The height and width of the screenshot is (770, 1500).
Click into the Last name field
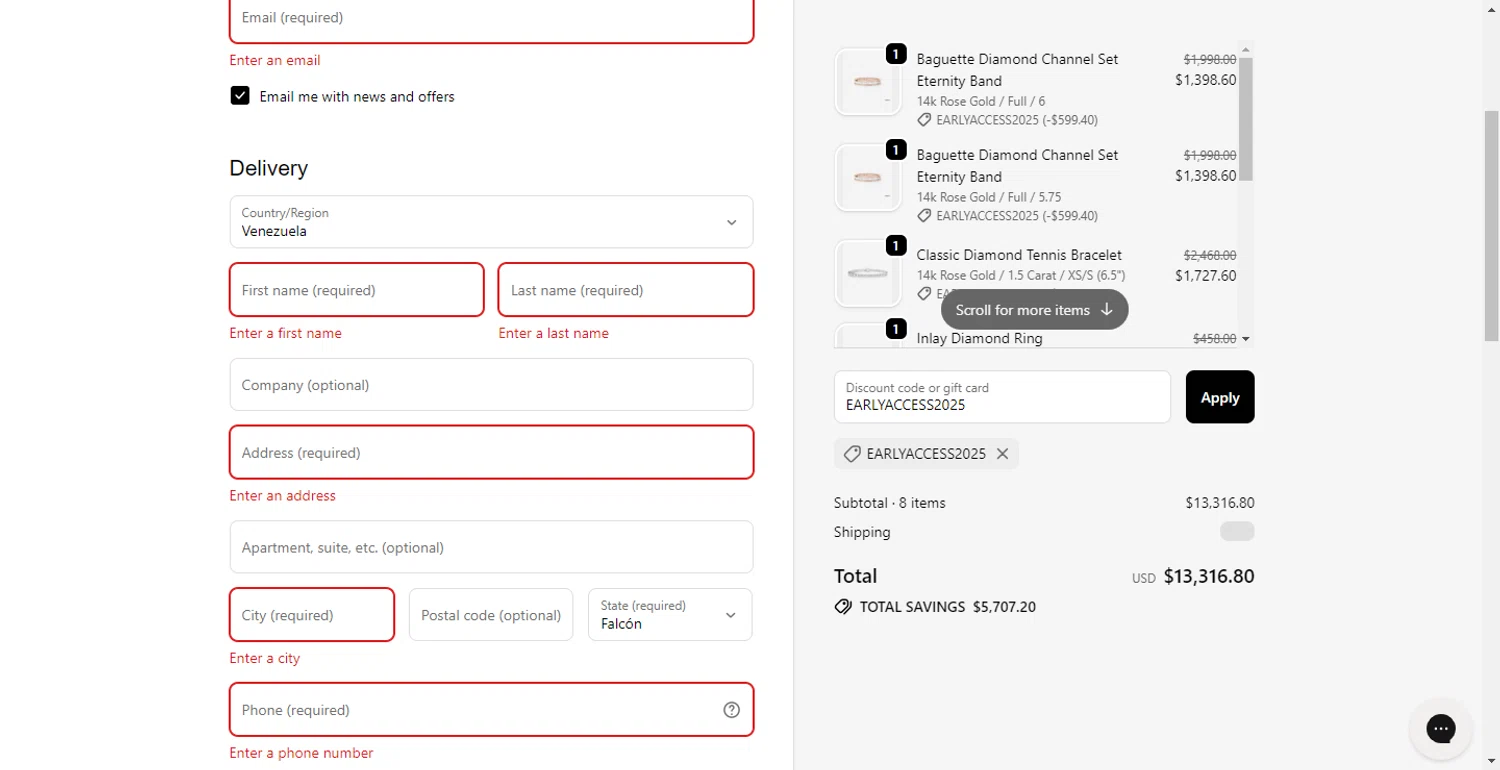coord(626,290)
